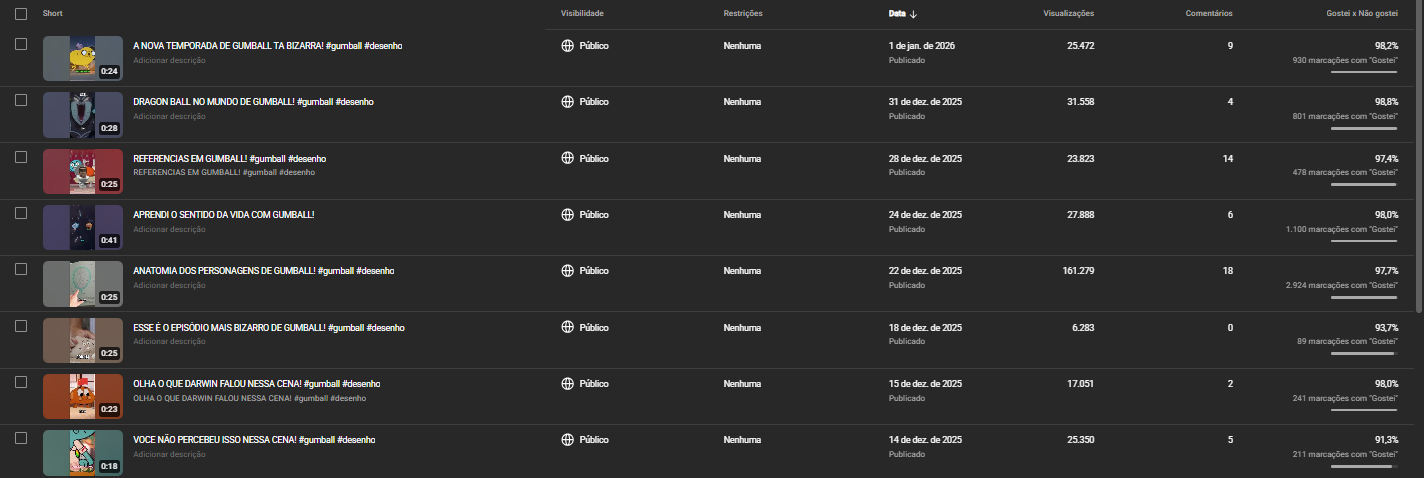The width and height of the screenshot is (1424, 478).
Task: Sort by the Visualizações column header
Action: tap(1068, 14)
